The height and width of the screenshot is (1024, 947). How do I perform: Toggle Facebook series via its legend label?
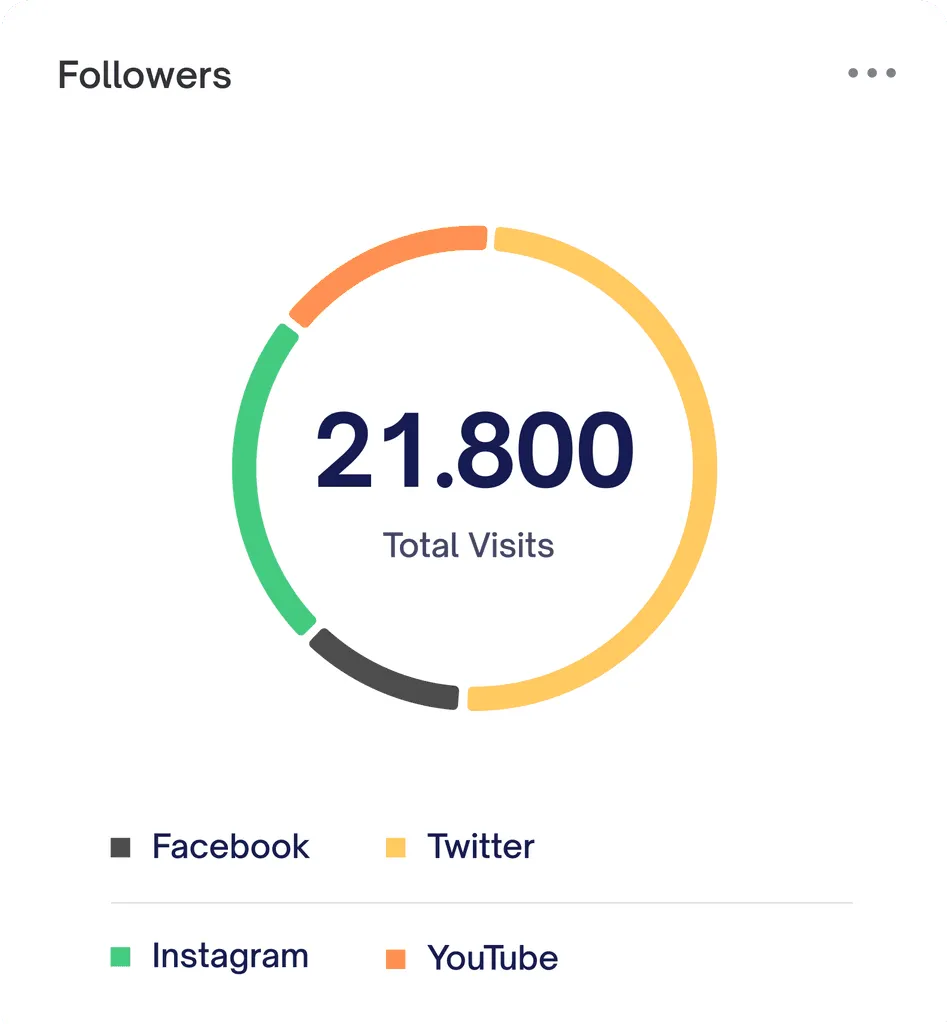coord(231,847)
